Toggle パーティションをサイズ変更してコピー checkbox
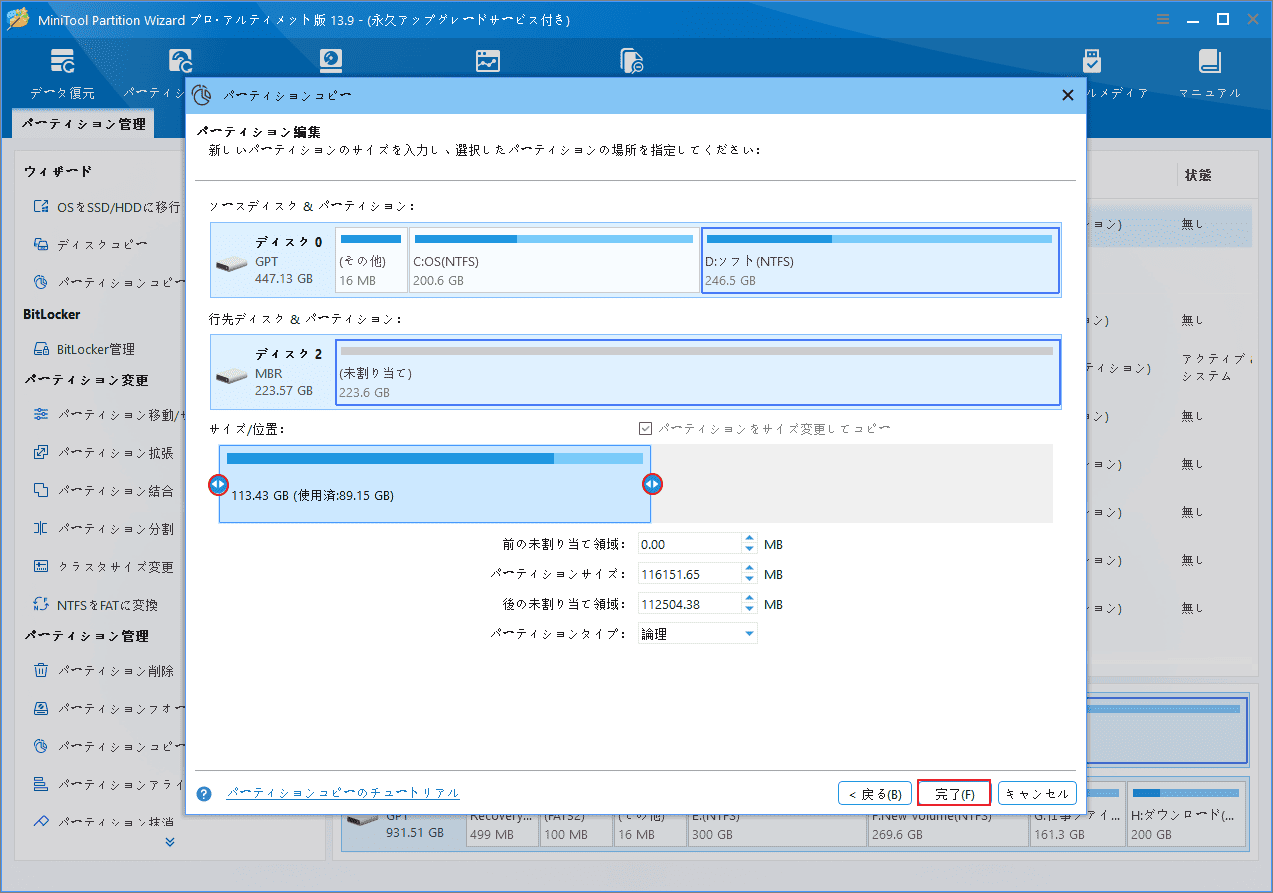The width and height of the screenshot is (1273, 893). pyautogui.click(x=646, y=429)
